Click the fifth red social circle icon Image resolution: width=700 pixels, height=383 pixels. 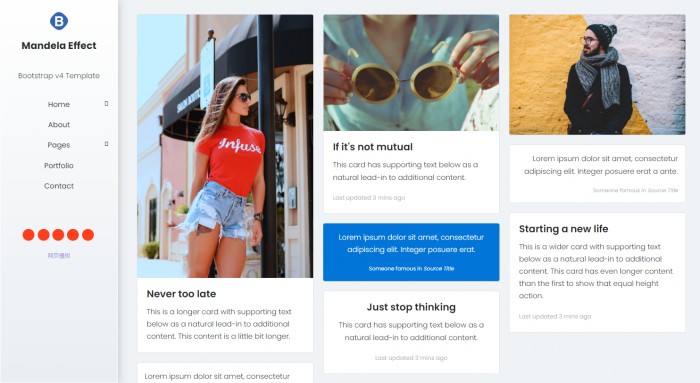(x=88, y=235)
